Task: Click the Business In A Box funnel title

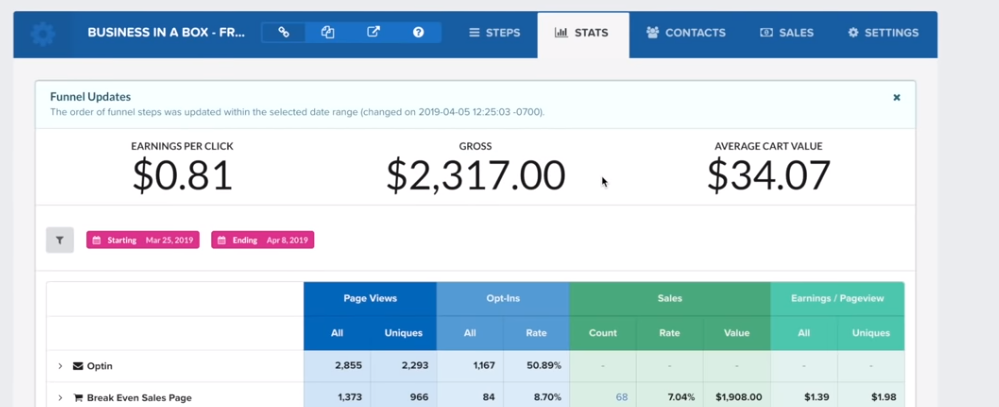Action: click(x=166, y=32)
